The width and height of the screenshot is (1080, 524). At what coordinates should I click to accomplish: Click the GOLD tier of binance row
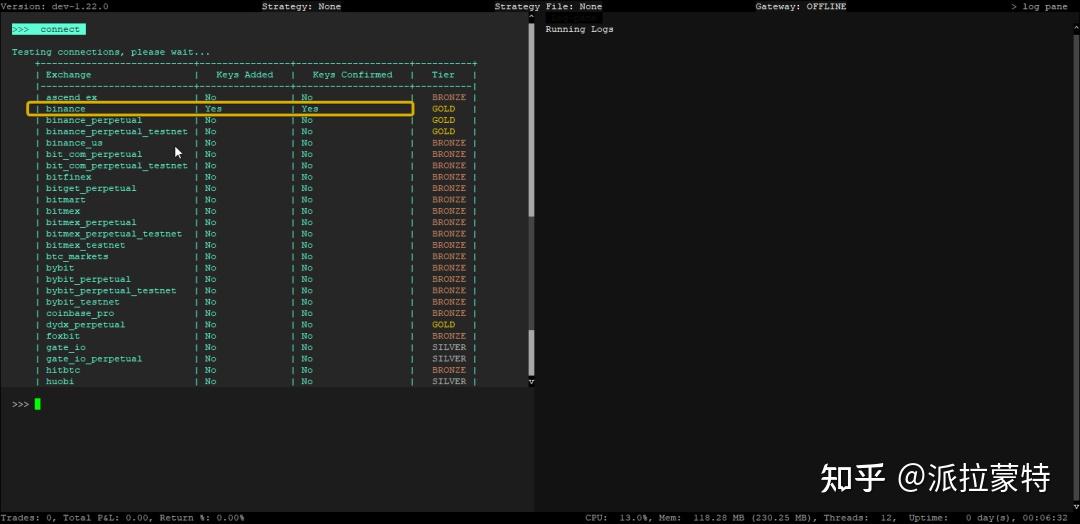pos(444,109)
